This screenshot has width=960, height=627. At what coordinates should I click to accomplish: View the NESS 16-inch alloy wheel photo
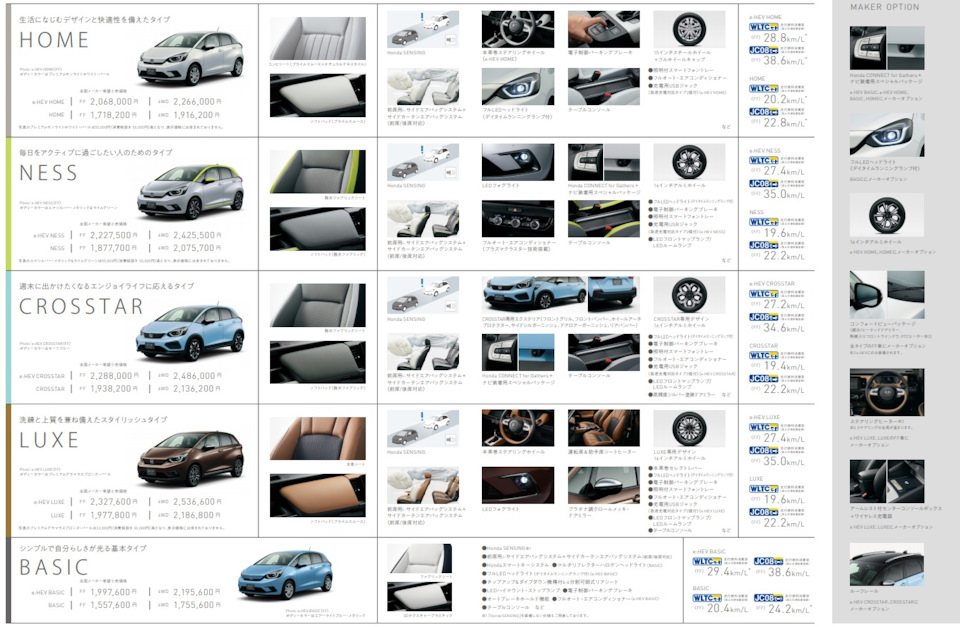(689, 162)
